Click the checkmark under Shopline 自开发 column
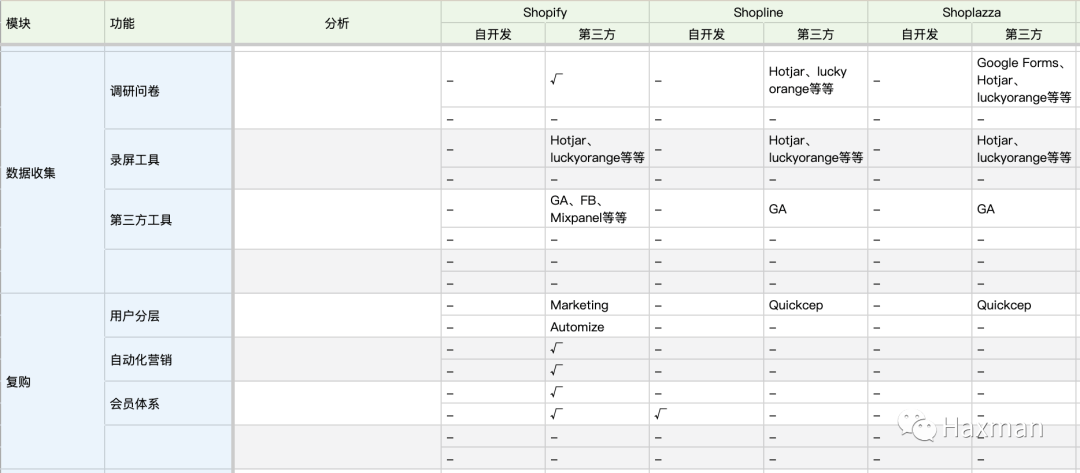The height and width of the screenshot is (473, 1080). (x=662, y=414)
